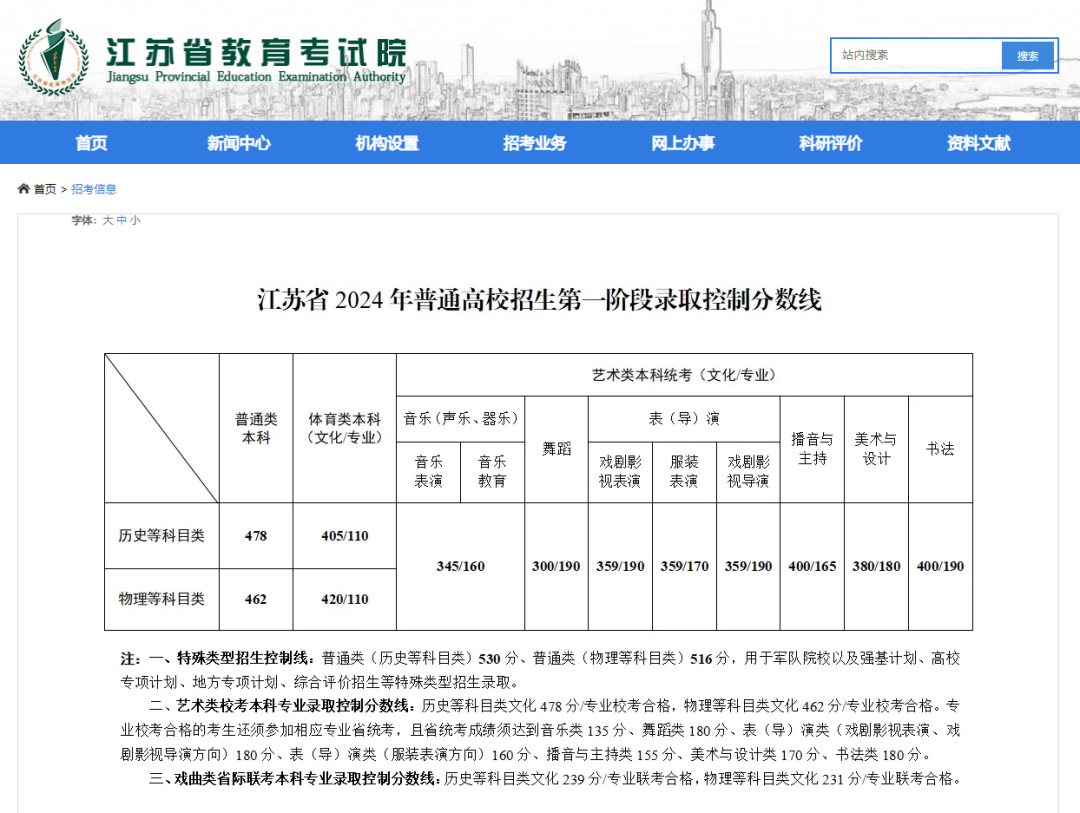Click the 历史等科目类 row header cell

coord(162,536)
